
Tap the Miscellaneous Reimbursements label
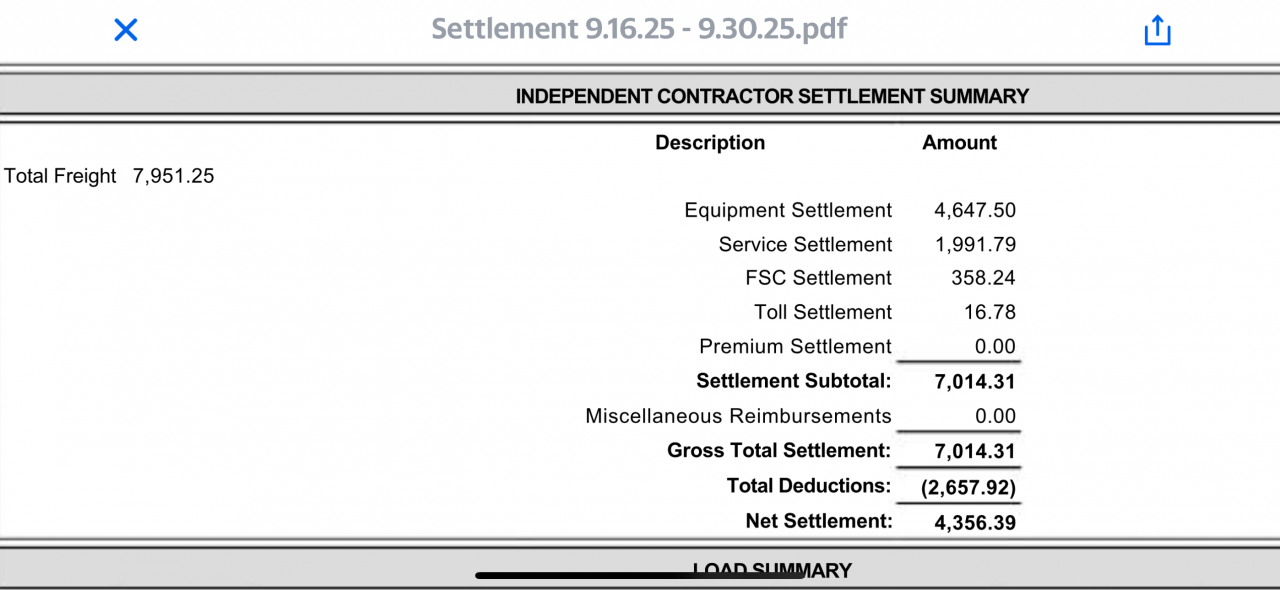[738, 416]
